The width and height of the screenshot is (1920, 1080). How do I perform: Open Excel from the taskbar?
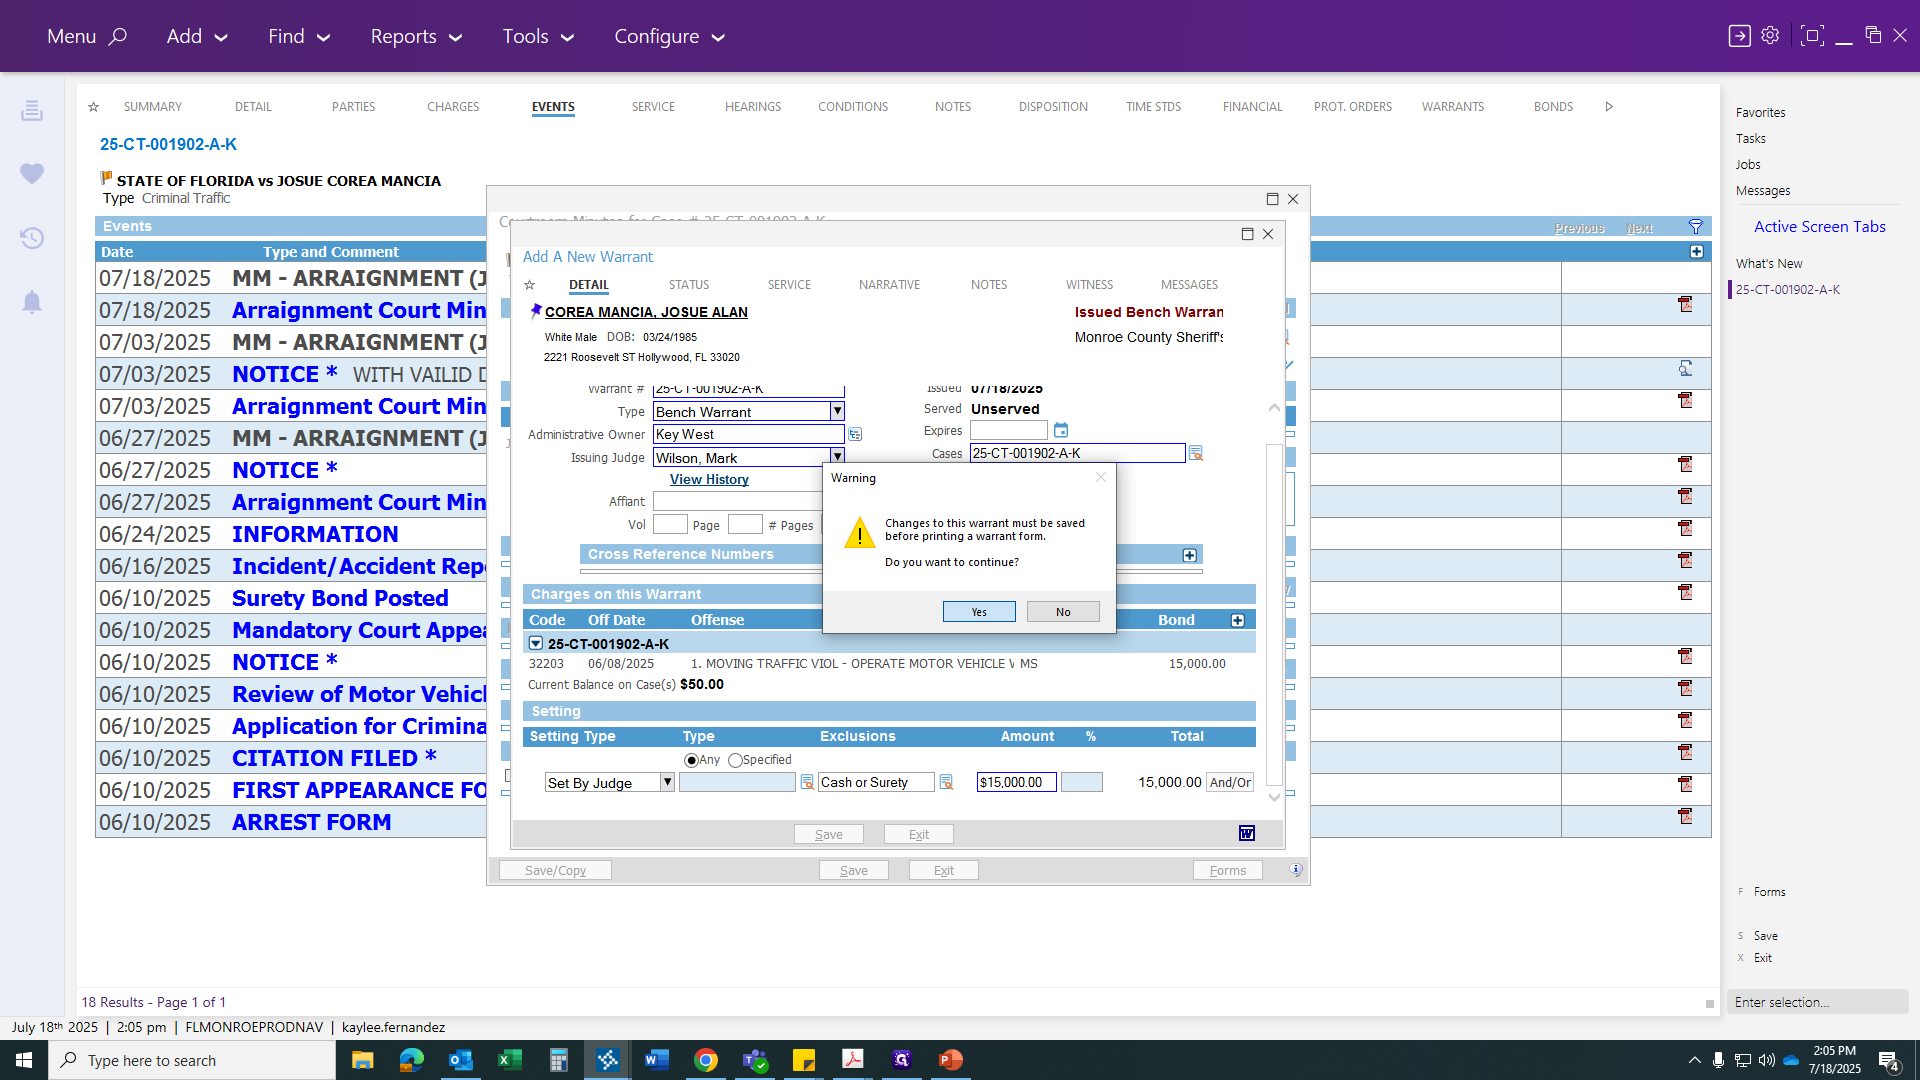510,1060
